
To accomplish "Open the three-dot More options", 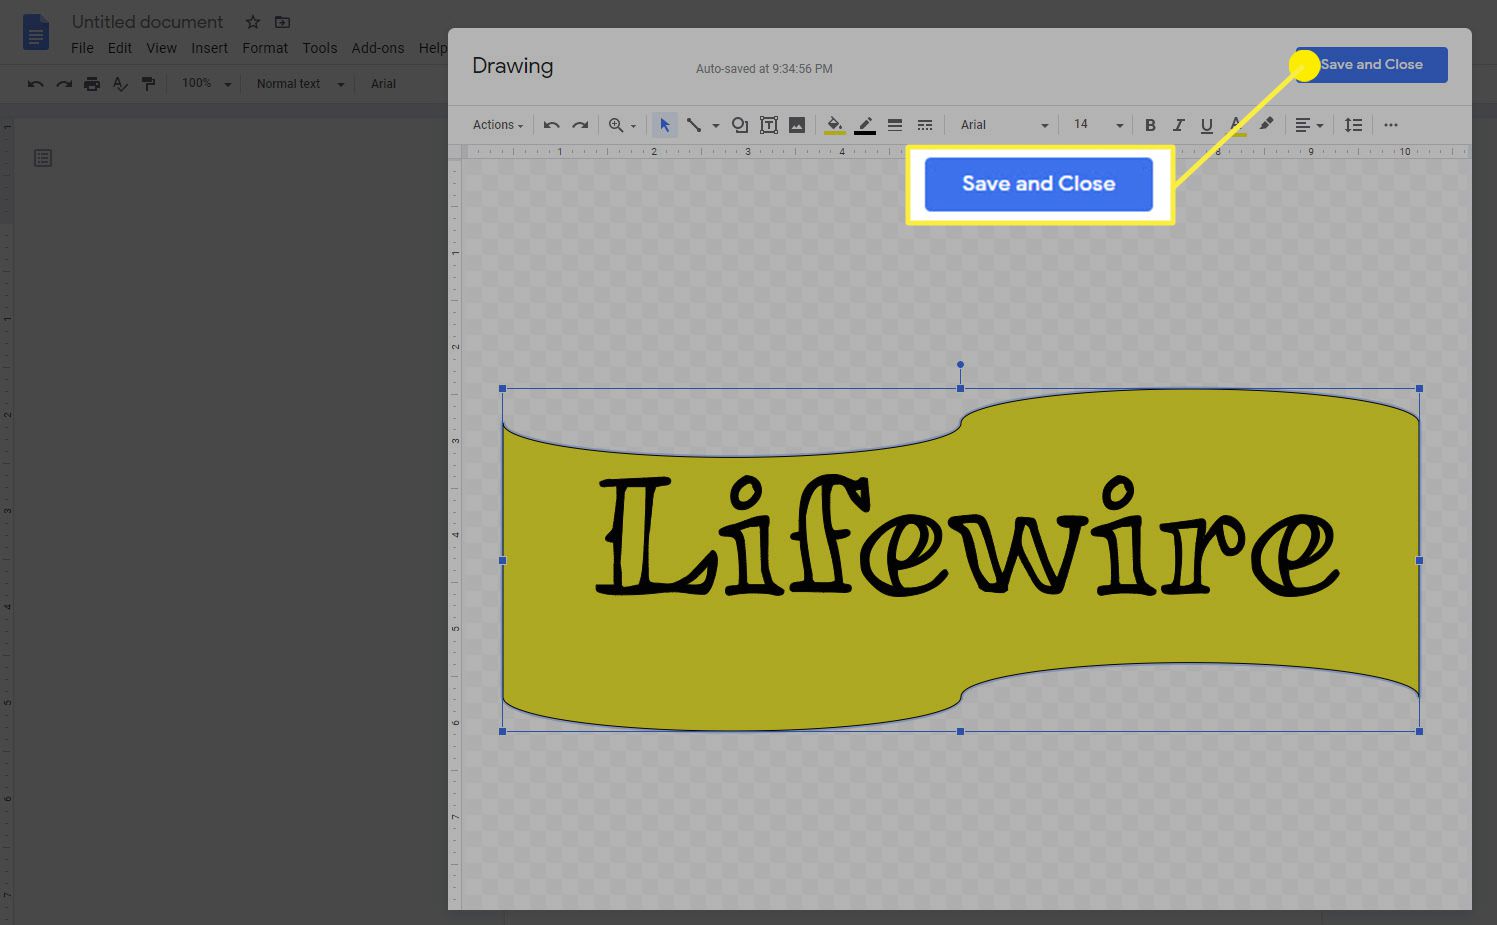I will point(1391,125).
